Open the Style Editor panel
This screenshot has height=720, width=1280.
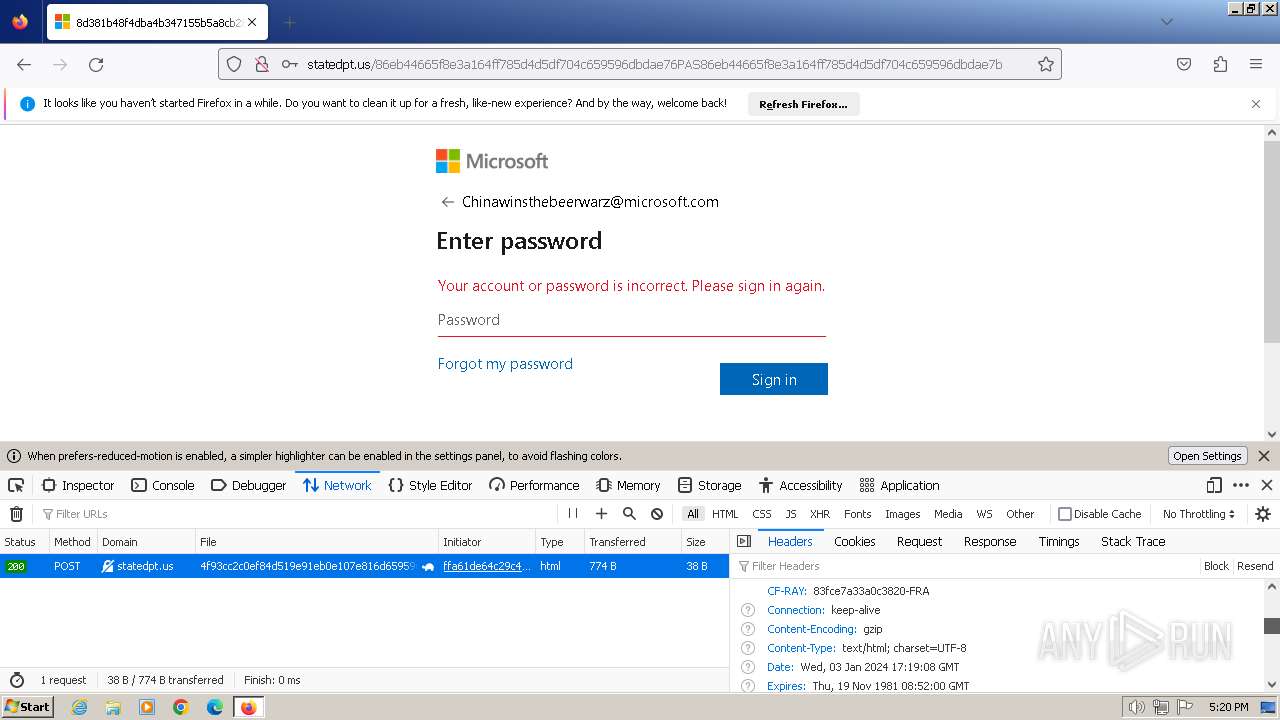(x=430, y=485)
